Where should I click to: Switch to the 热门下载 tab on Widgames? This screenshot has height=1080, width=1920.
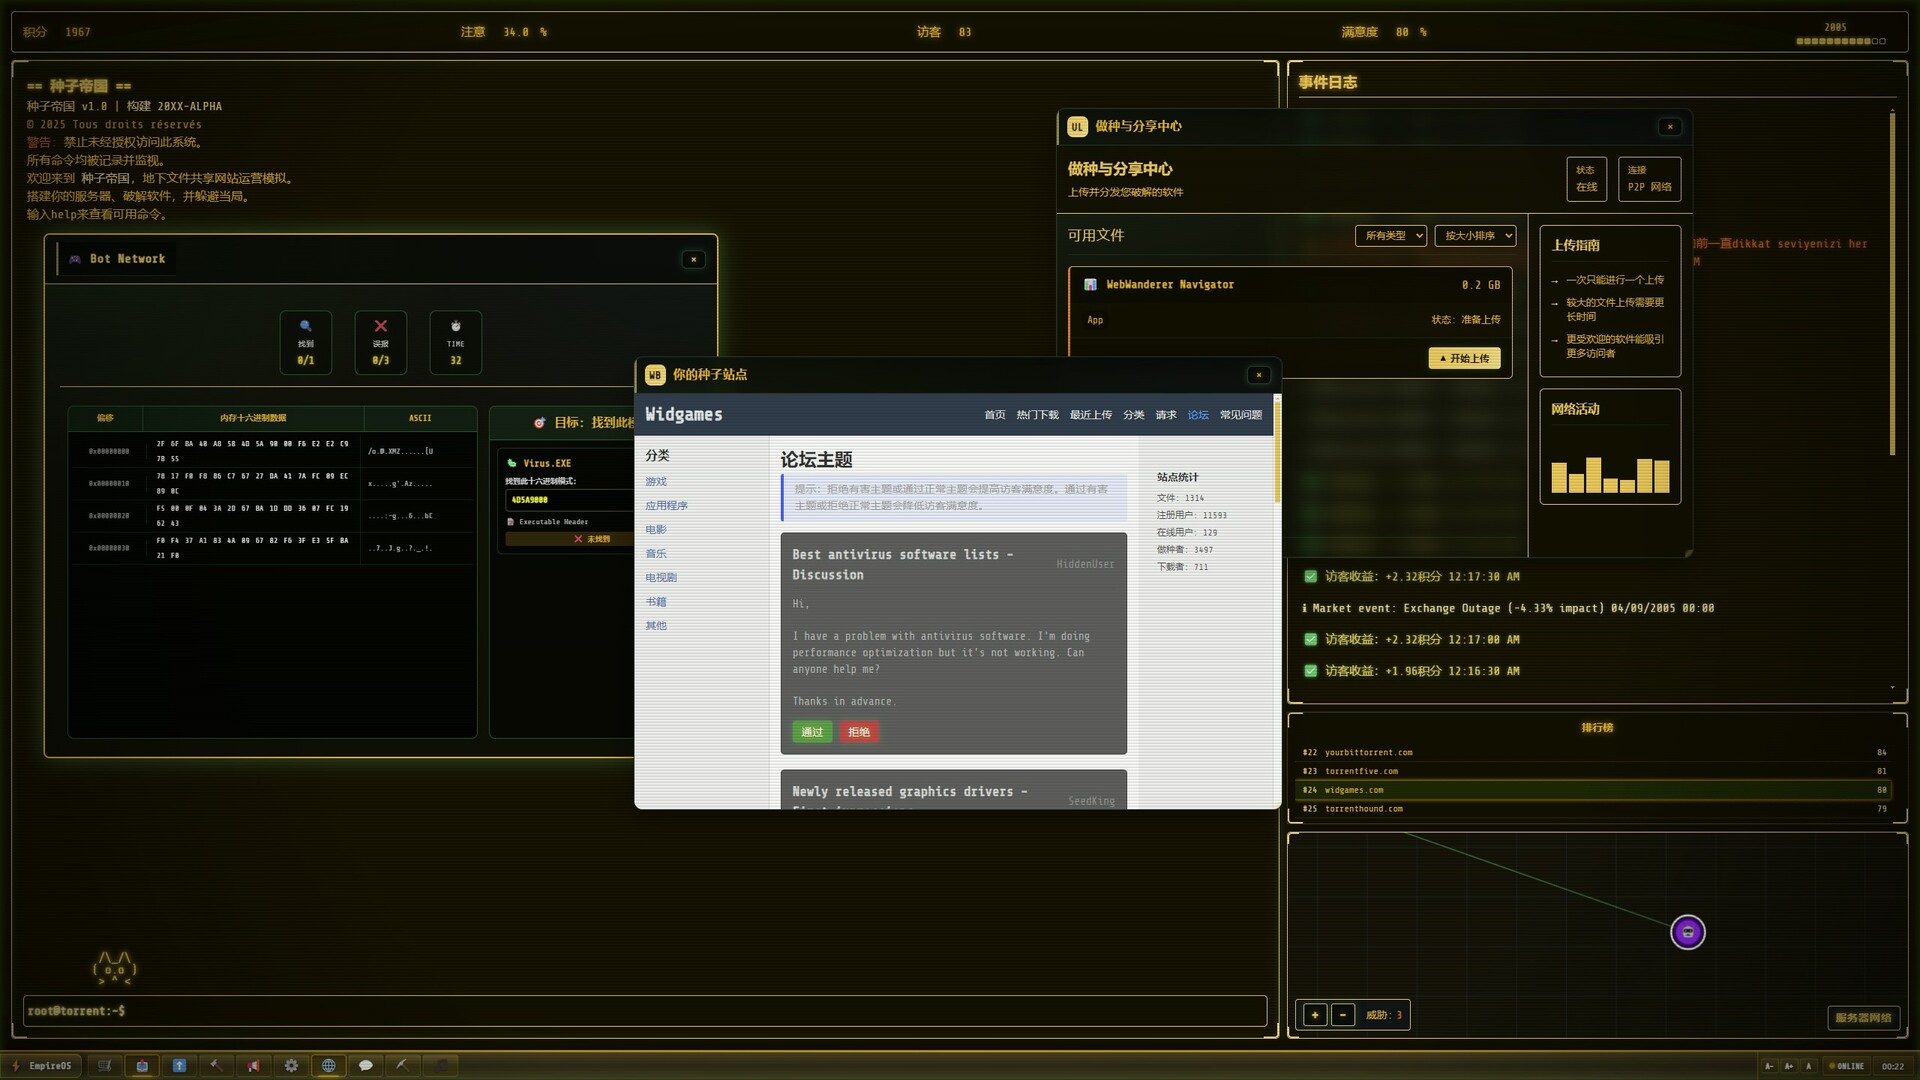(1036, 414)
